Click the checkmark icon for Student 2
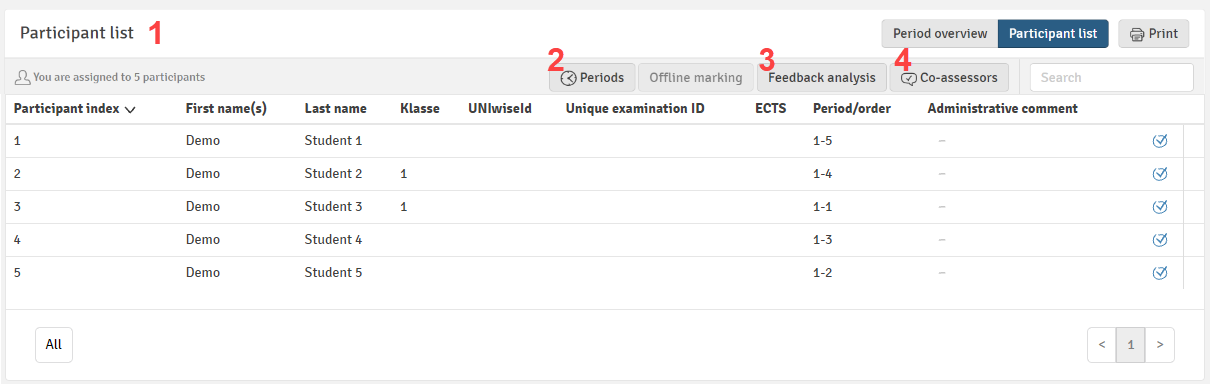 coord(1160,174)
